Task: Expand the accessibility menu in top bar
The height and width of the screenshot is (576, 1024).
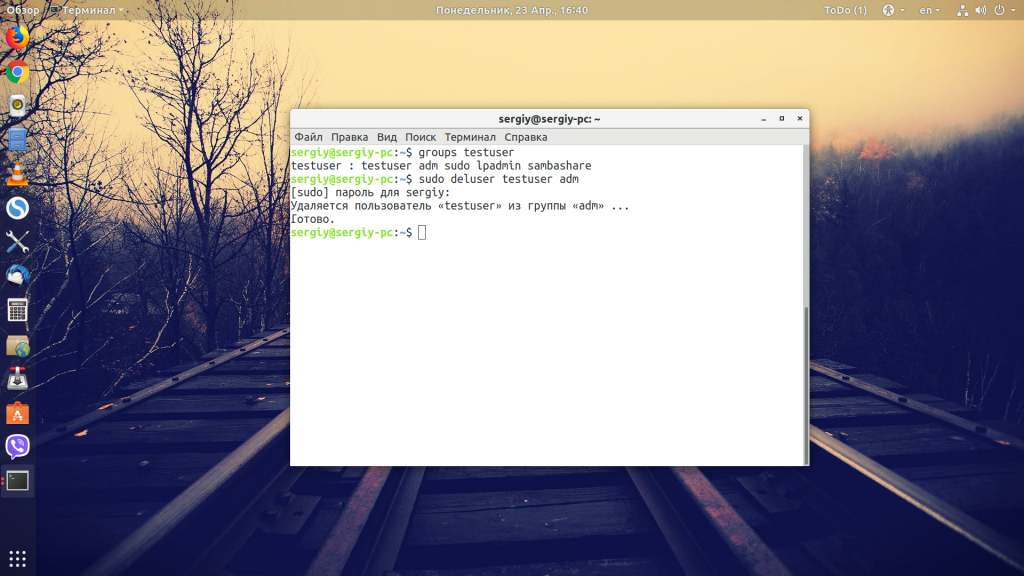Action: pyautogui.click(x=893, y=10)
